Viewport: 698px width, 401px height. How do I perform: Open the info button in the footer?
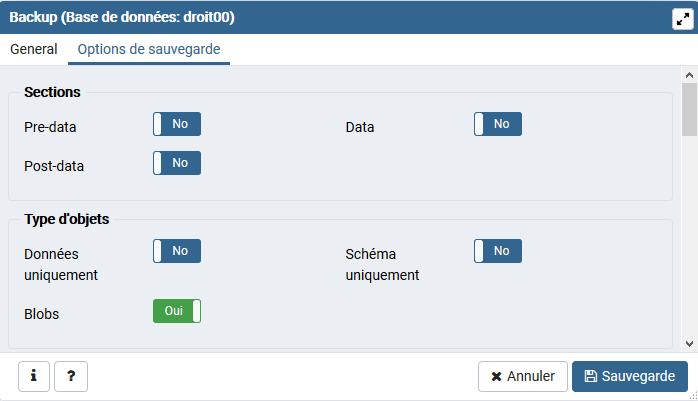point(34,376)
